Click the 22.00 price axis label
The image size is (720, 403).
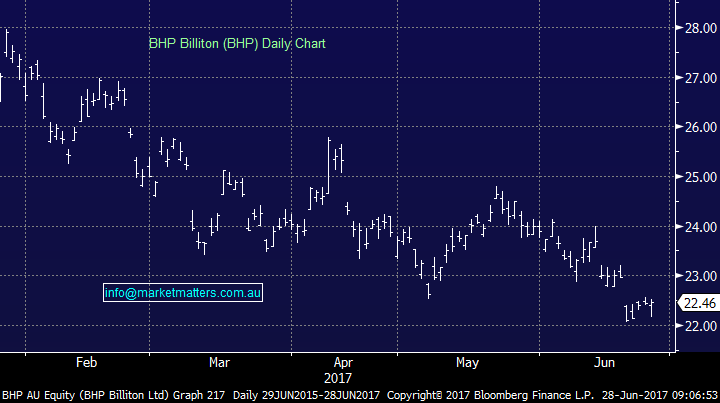pos(701,326)
